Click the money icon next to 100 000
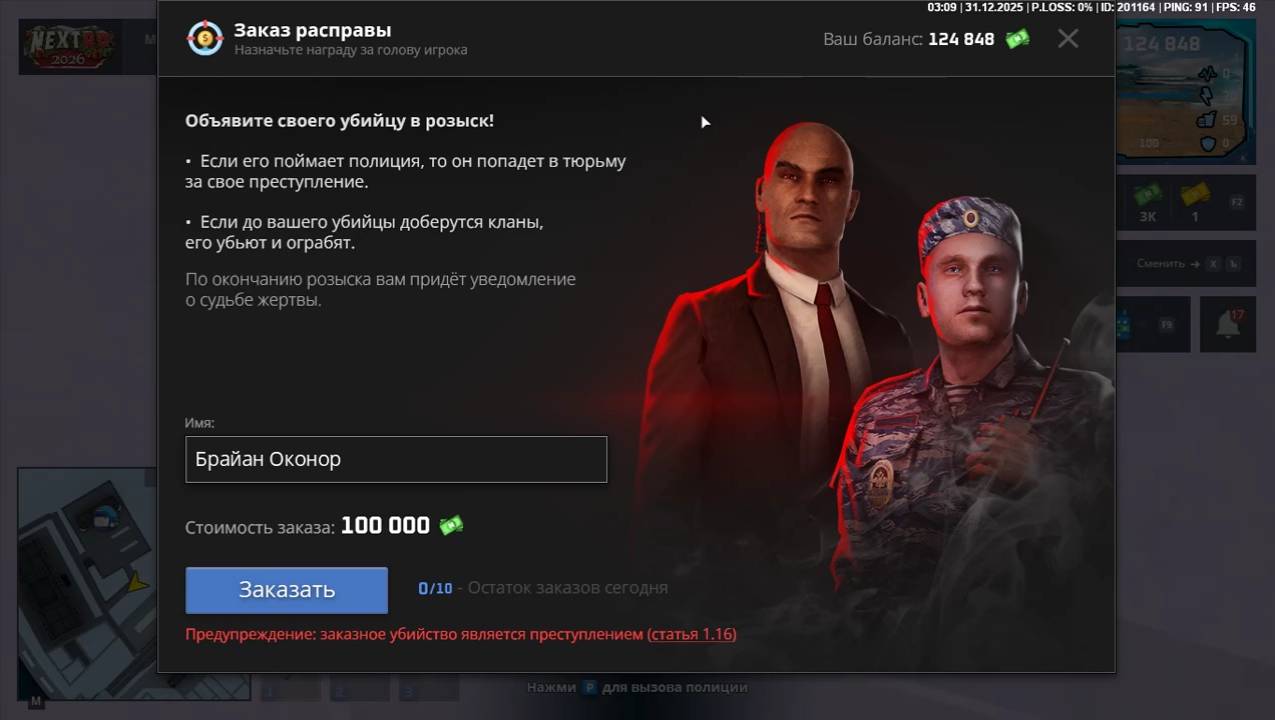Image resolution: width=1275 pixels, height=720 pixels. (451, 525)
